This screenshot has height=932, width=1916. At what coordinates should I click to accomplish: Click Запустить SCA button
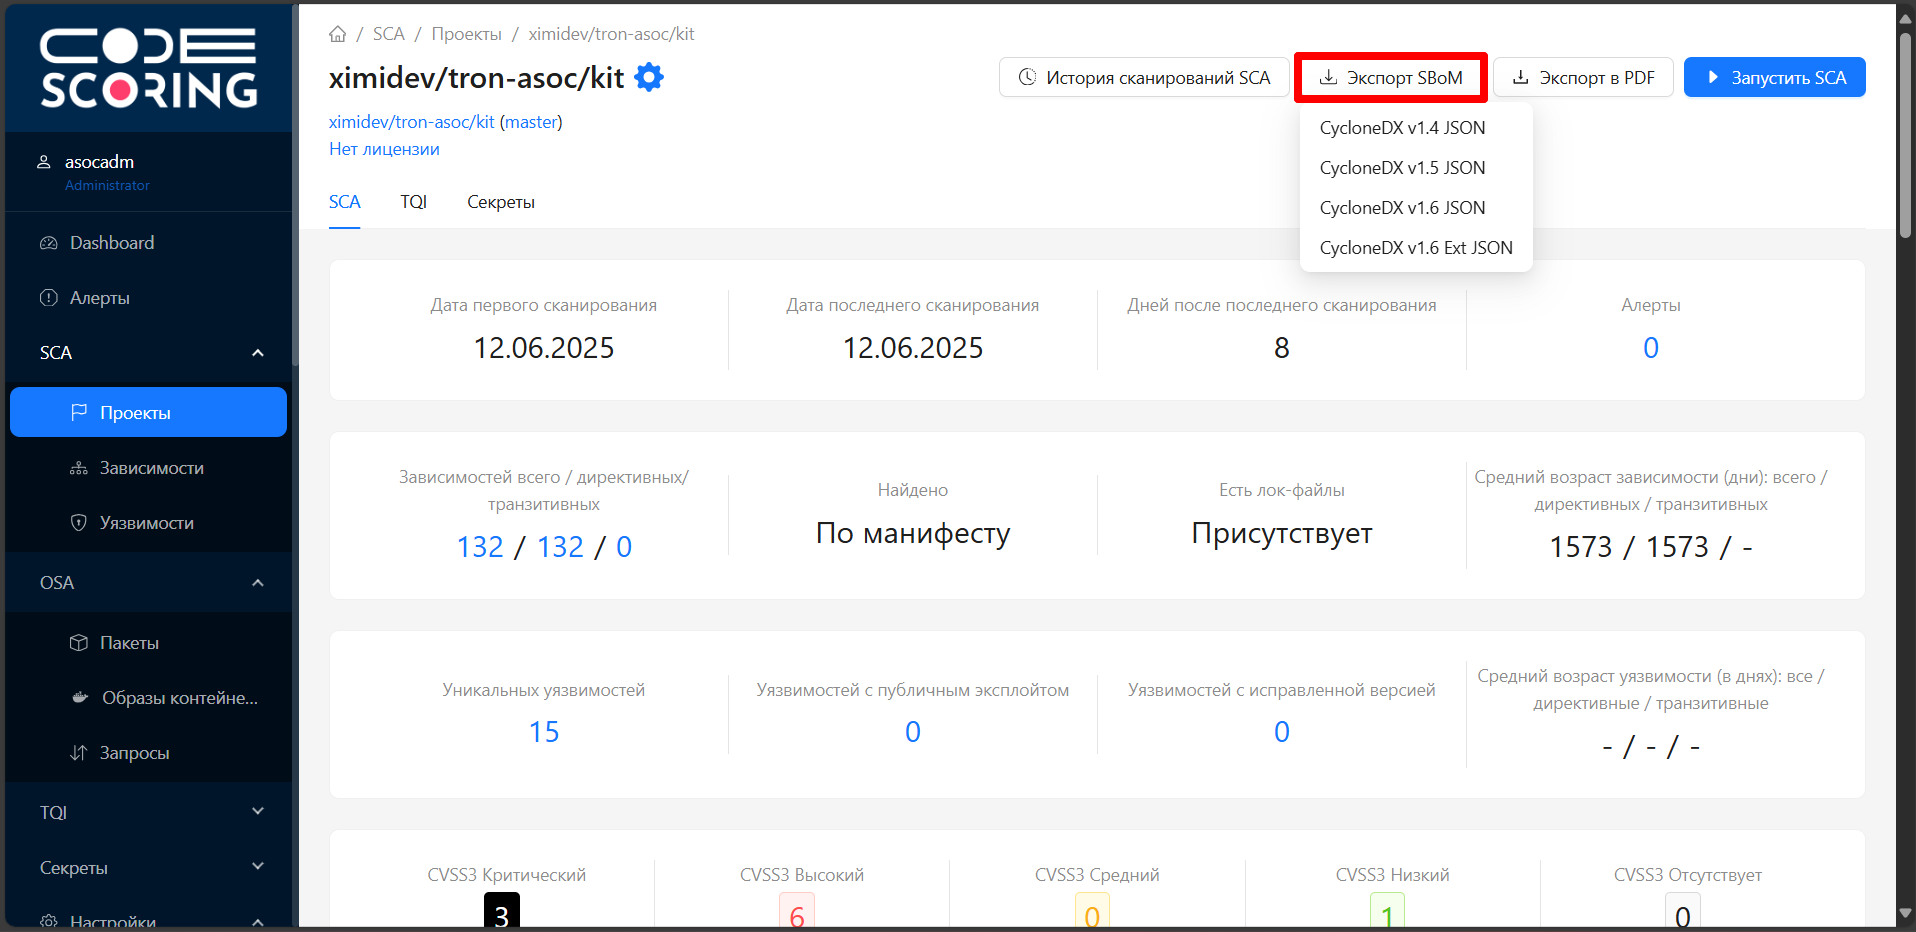[1774, 77]
